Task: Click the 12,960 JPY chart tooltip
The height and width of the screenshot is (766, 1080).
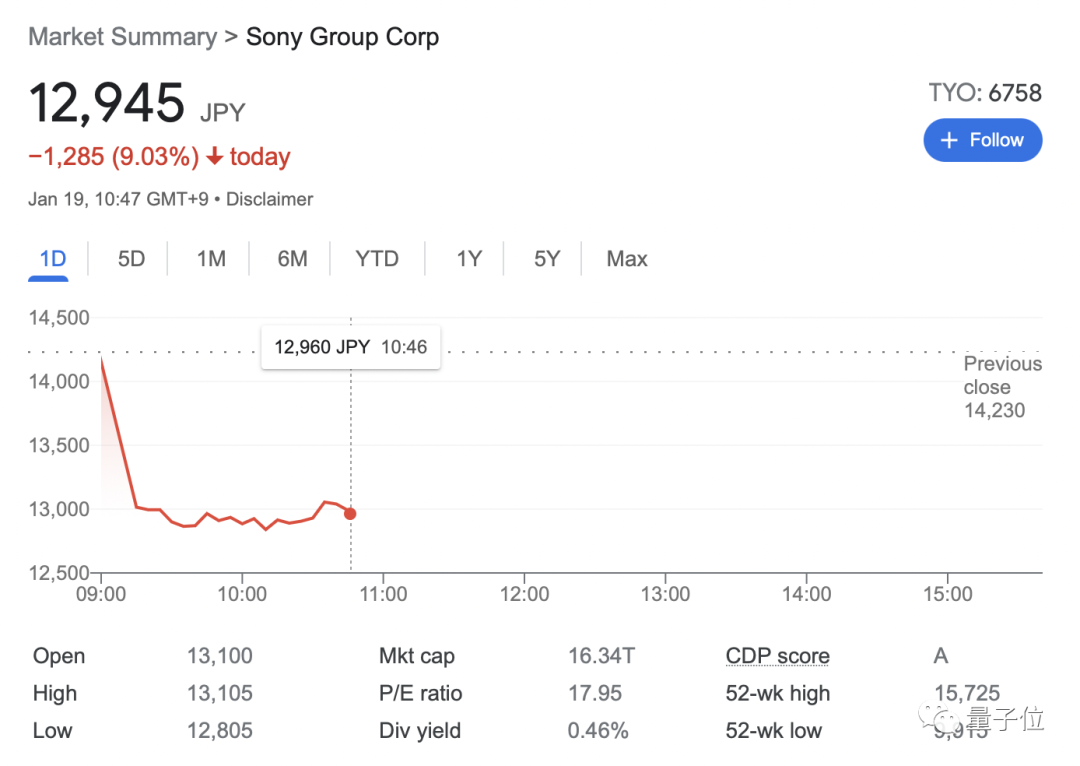Action: (x=350, y=348)
